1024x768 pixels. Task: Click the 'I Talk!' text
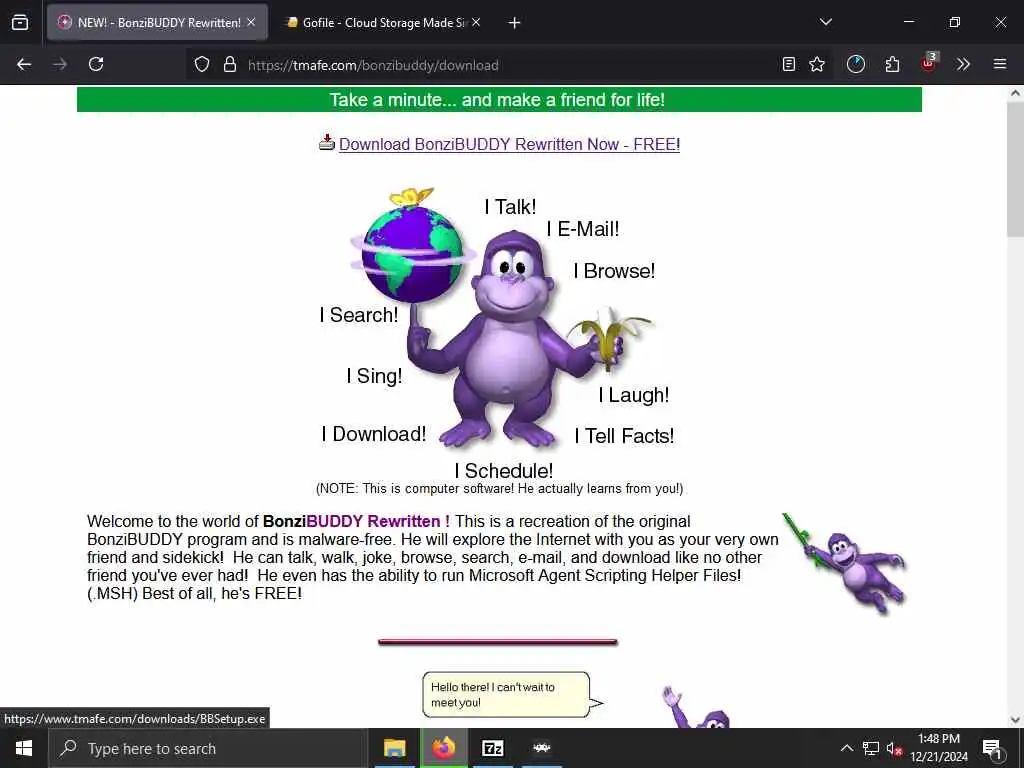(x=510, y=207)
